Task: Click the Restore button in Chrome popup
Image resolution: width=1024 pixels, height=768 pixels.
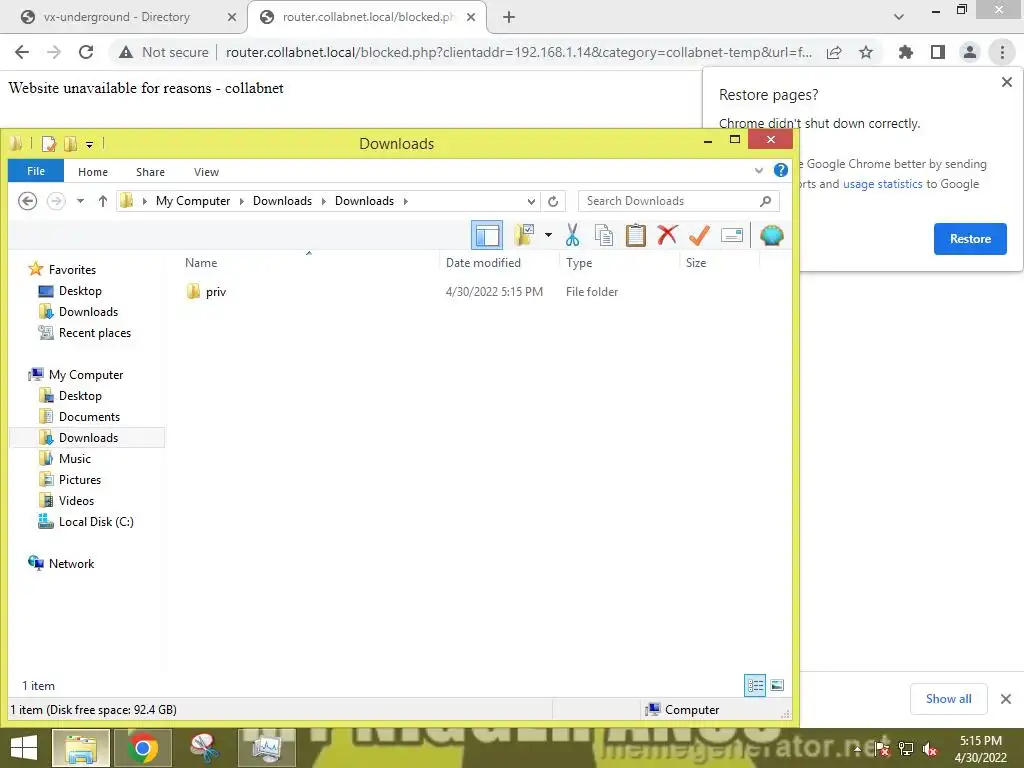Action: point(970,239)
